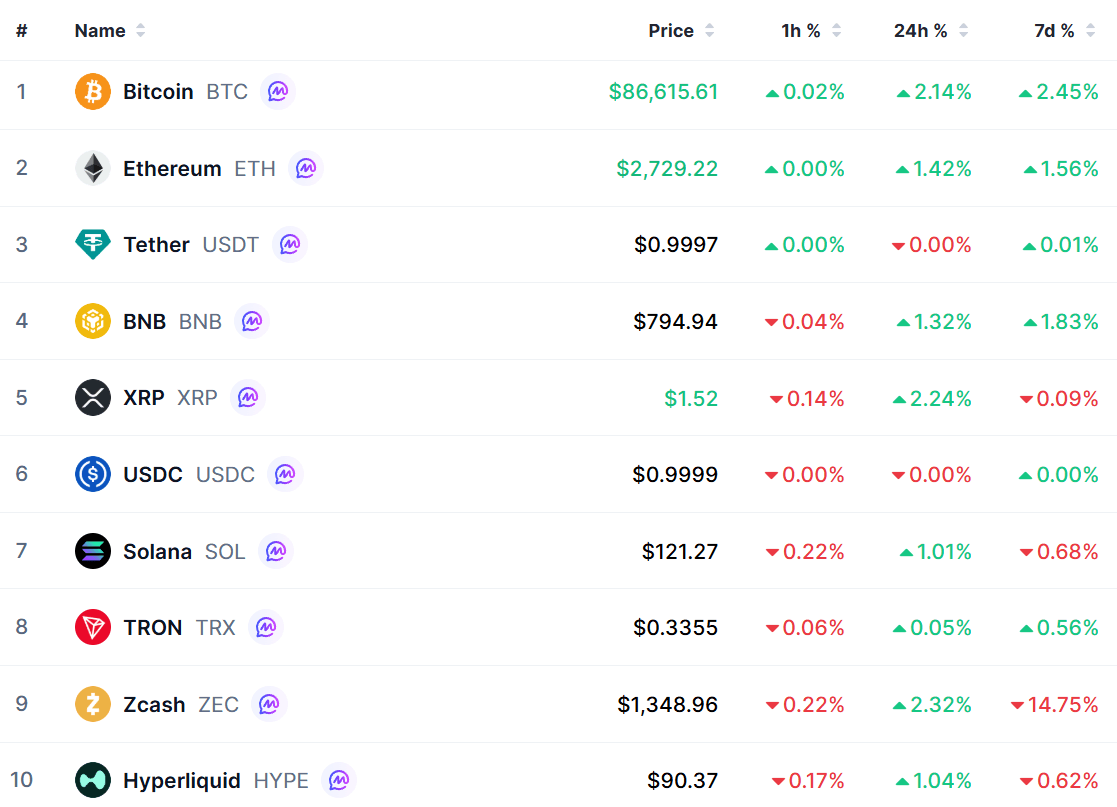1117x807 pixels.
Task: Open the community chat icon beside BNB
Action: [x=251, y=321]
